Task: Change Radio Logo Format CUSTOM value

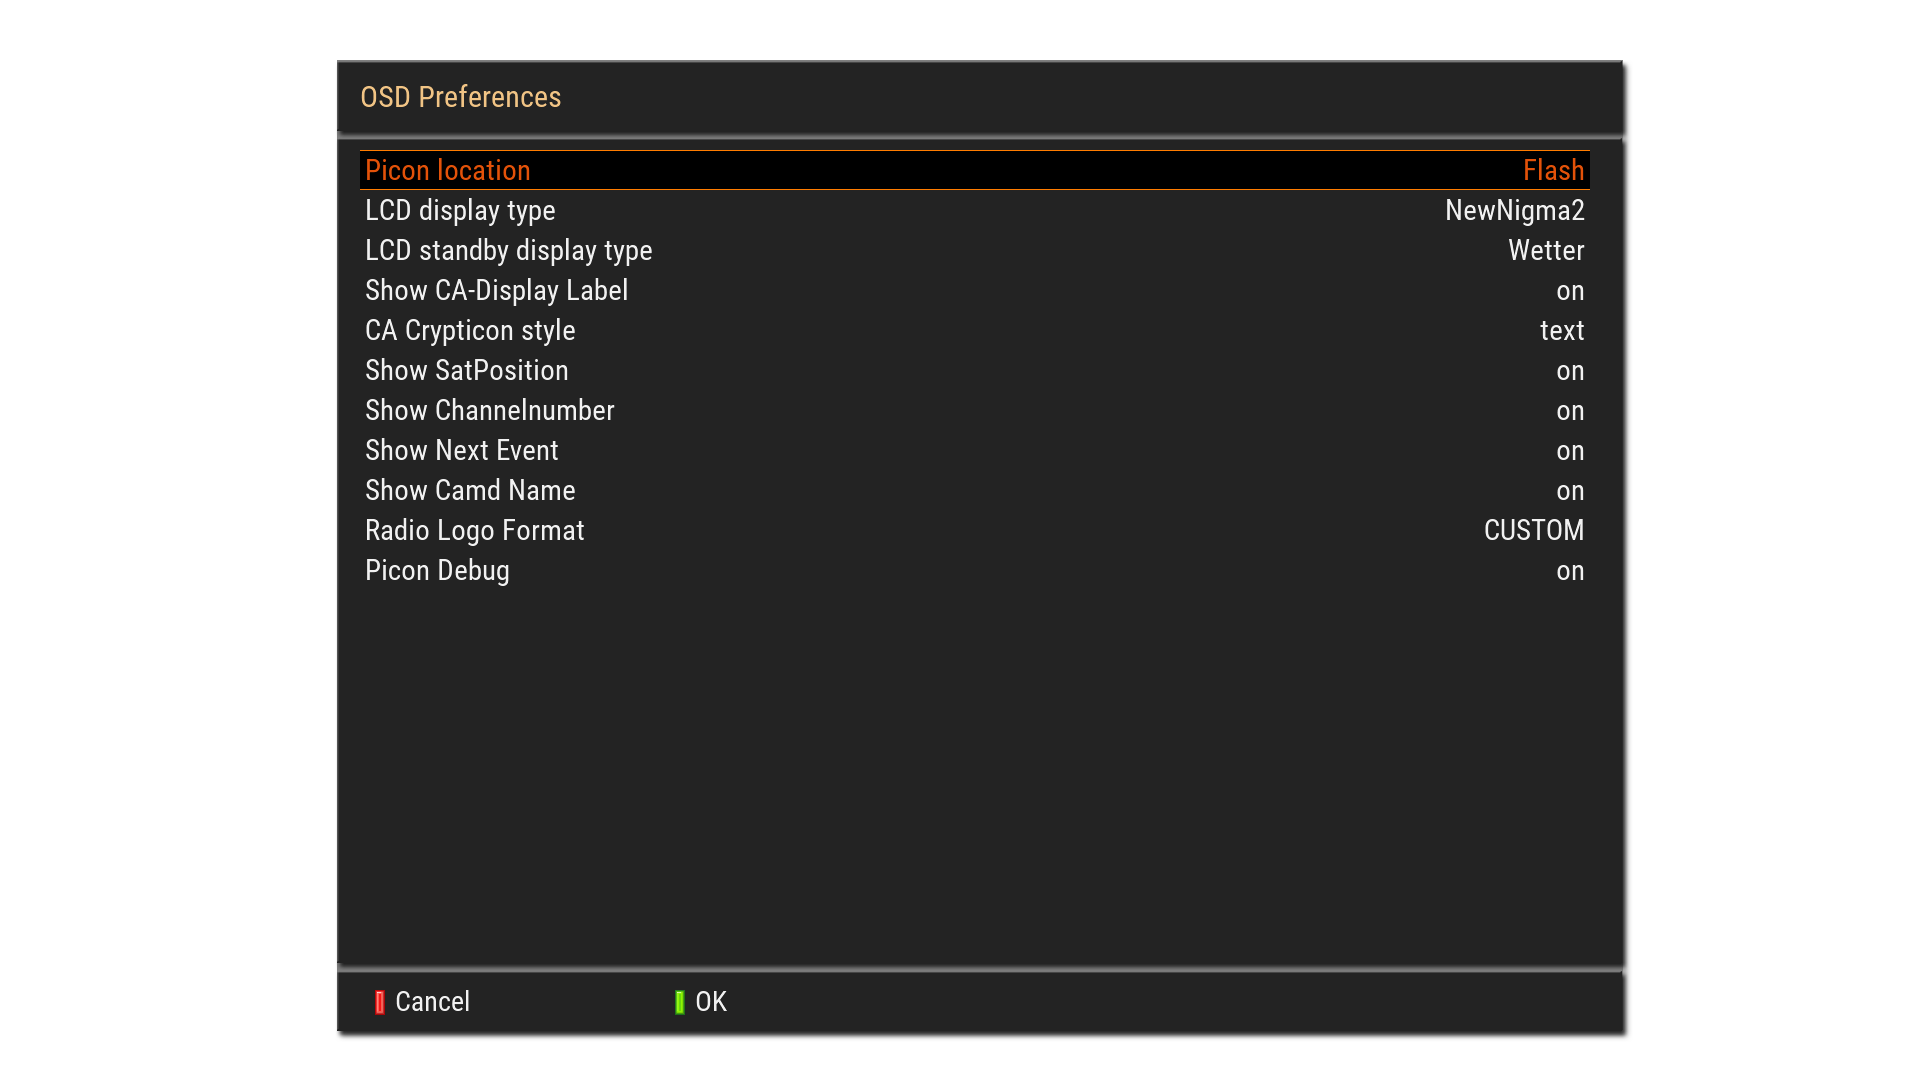Action: [1533, 531]
